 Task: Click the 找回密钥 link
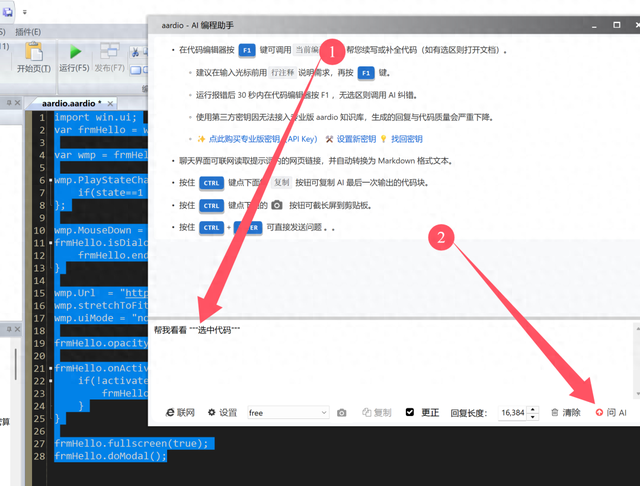407,139
